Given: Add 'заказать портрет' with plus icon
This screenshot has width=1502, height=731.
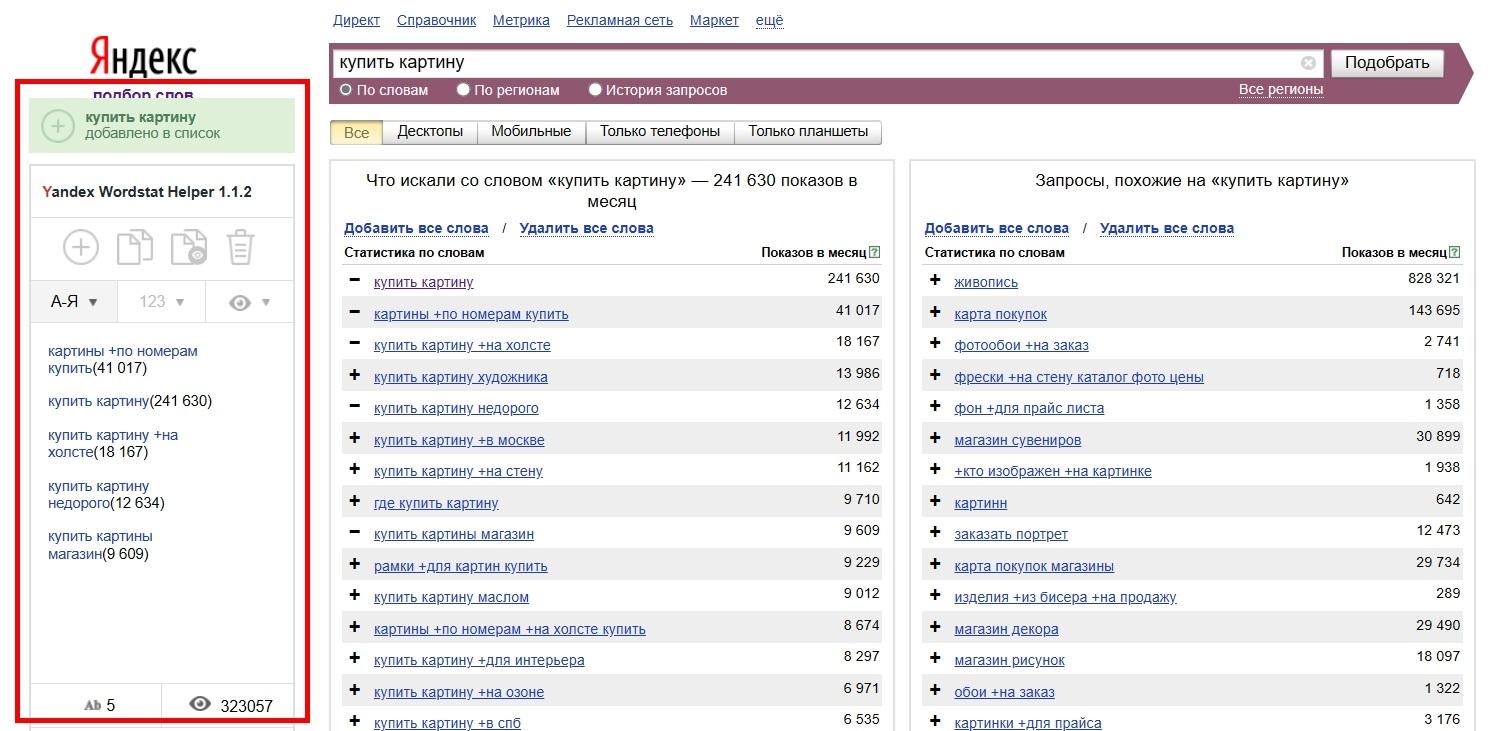Looking at the screenshot, I should pos(935,533).
